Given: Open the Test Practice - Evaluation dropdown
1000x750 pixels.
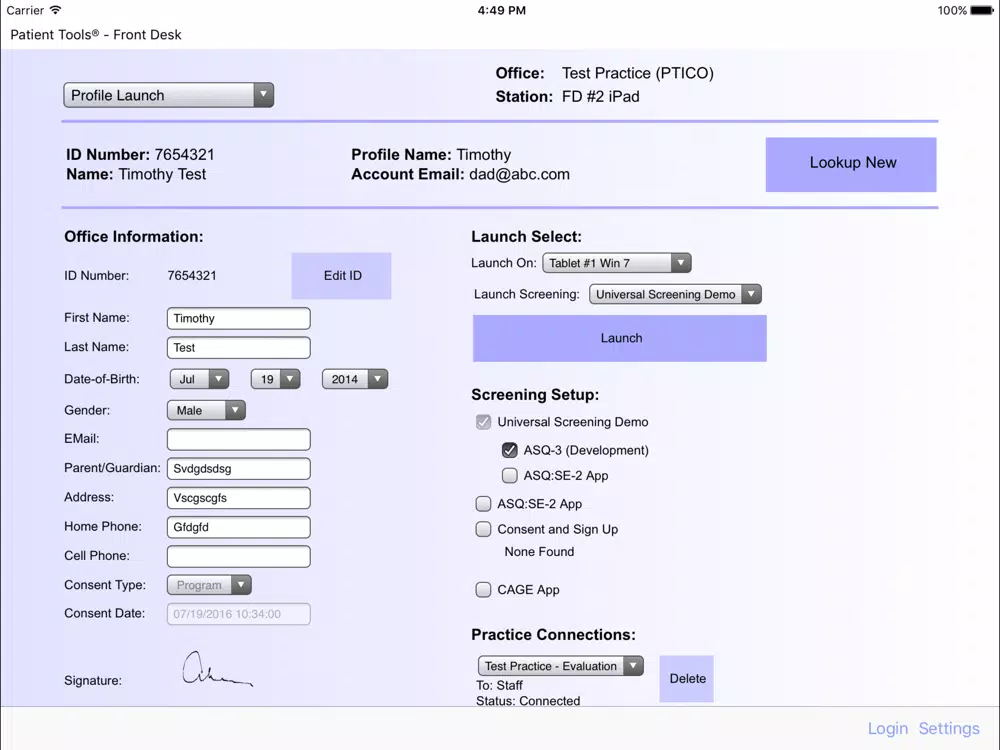Looking at the screenshot, I should 561,666.
